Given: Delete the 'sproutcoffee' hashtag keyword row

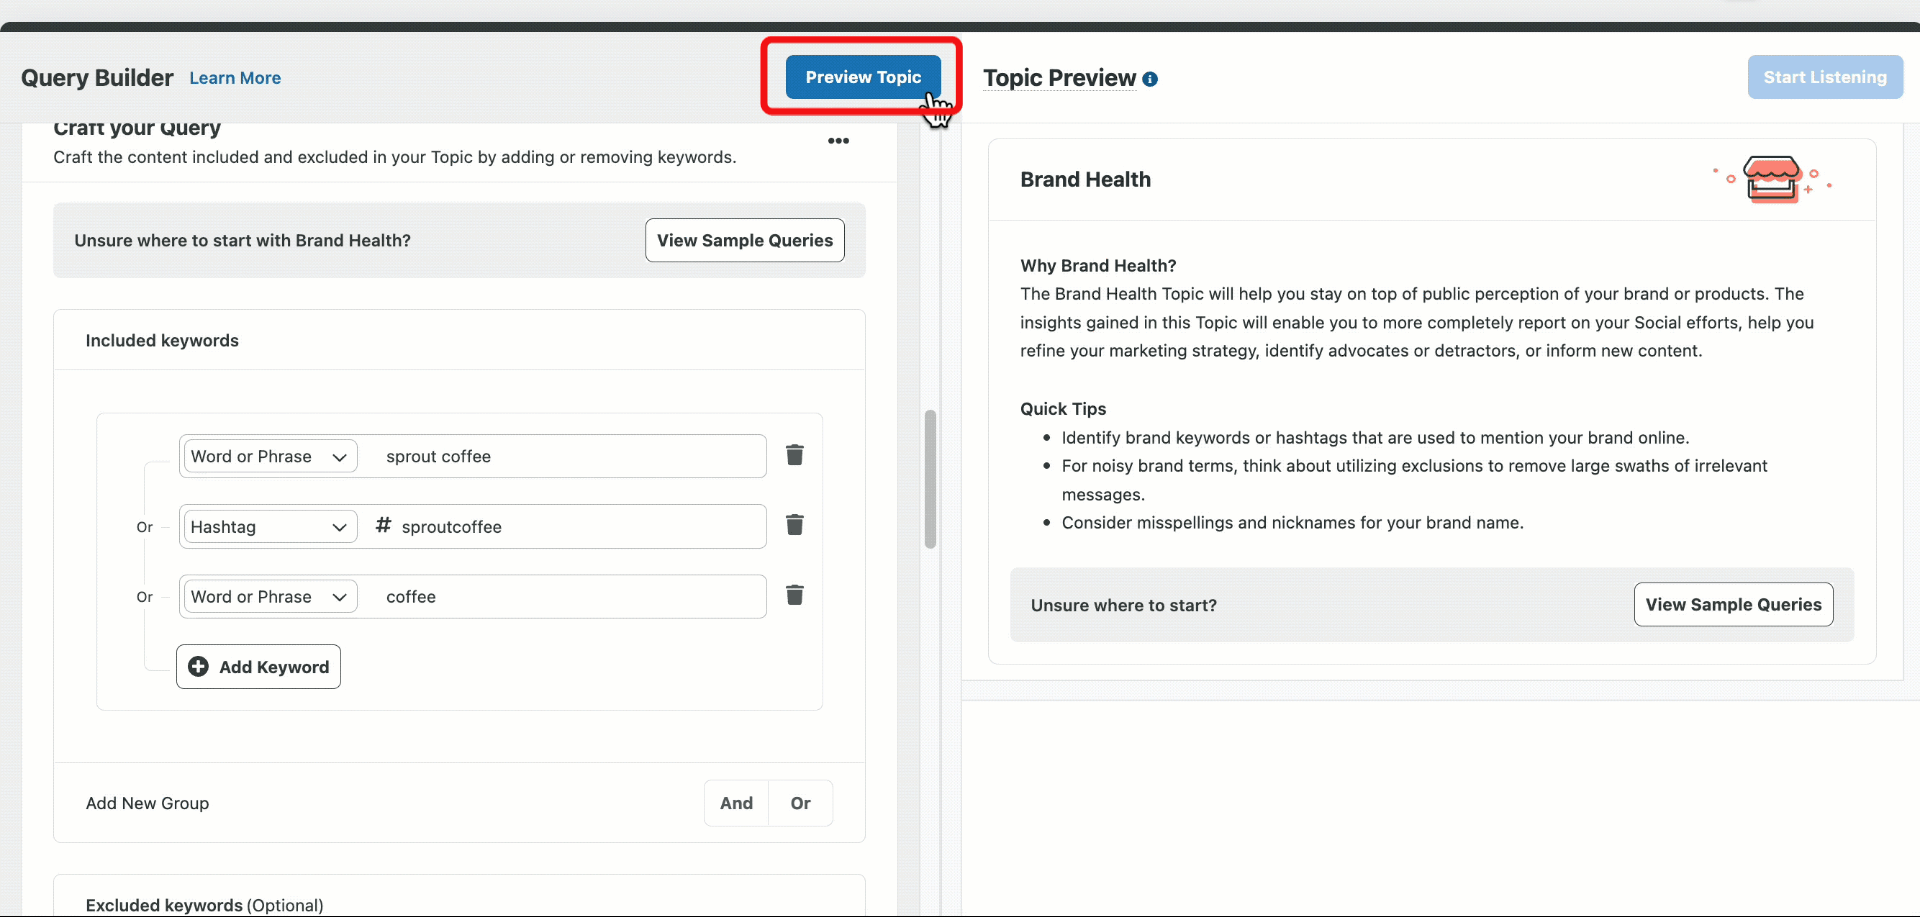Looking at the screenshot, I should point(795,525).
